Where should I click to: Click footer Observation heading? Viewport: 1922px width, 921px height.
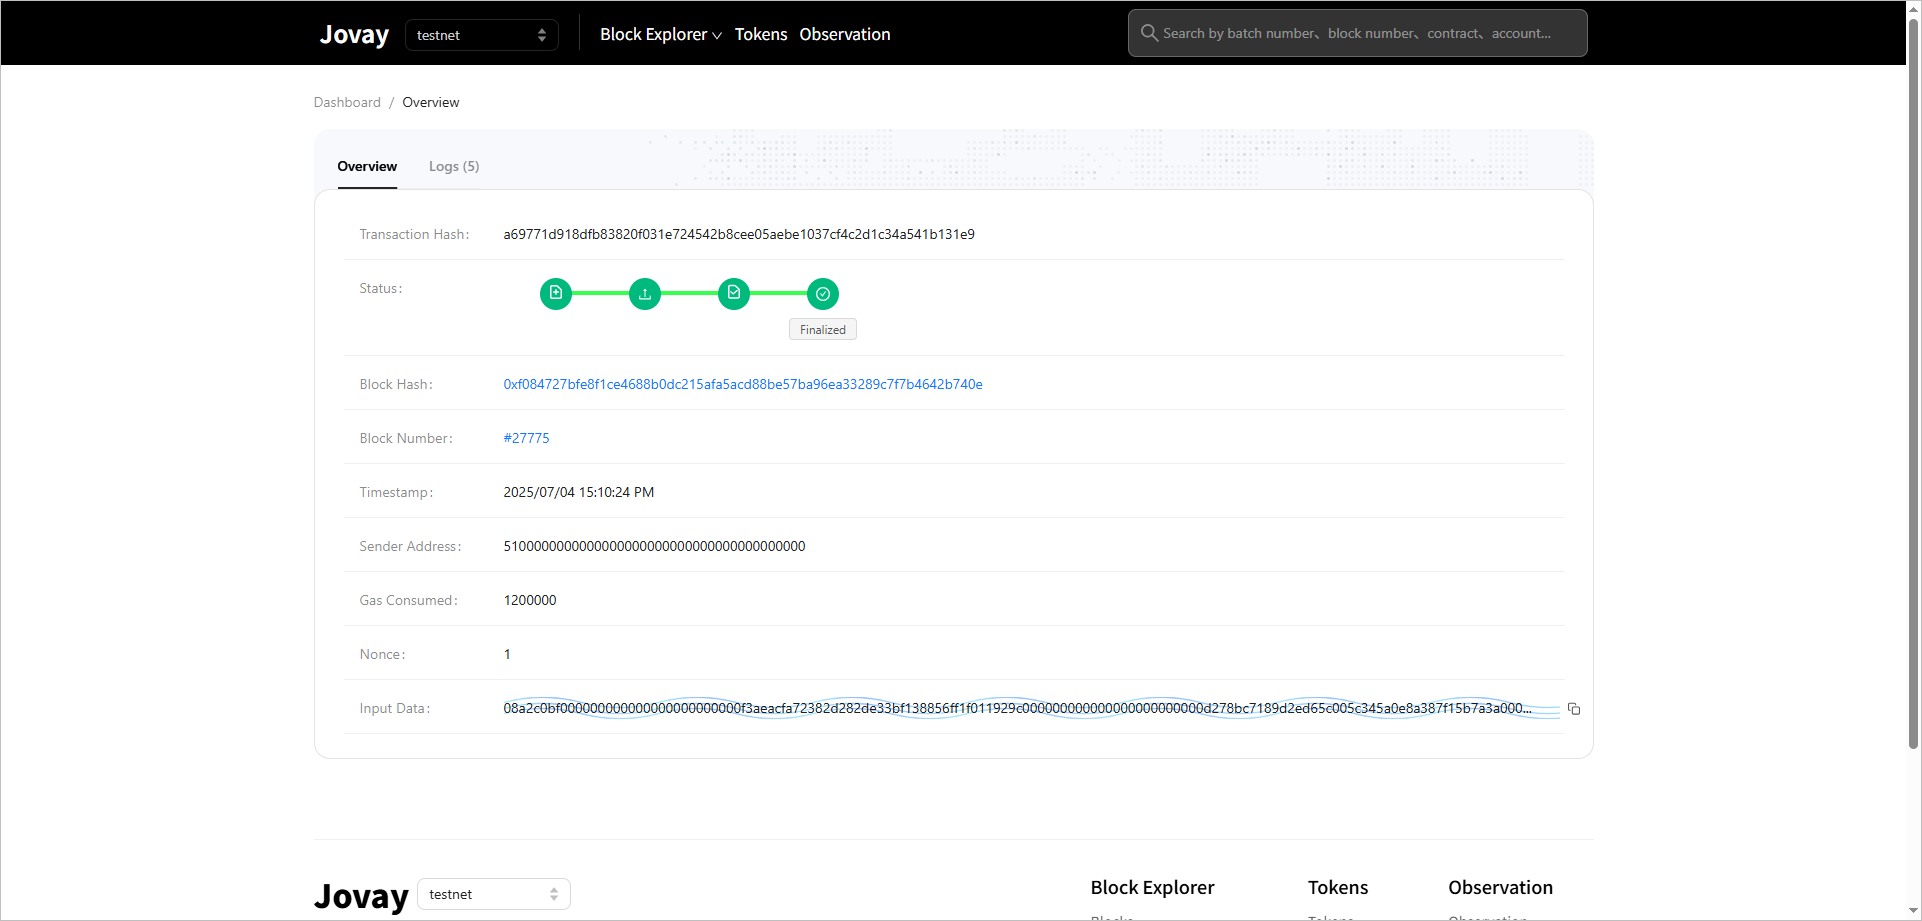tap(1500, 887)
